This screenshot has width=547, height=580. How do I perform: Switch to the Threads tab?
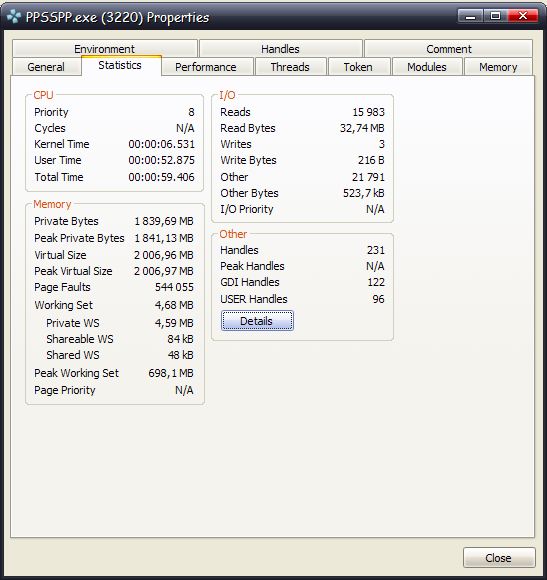click(x=290, y=67)
